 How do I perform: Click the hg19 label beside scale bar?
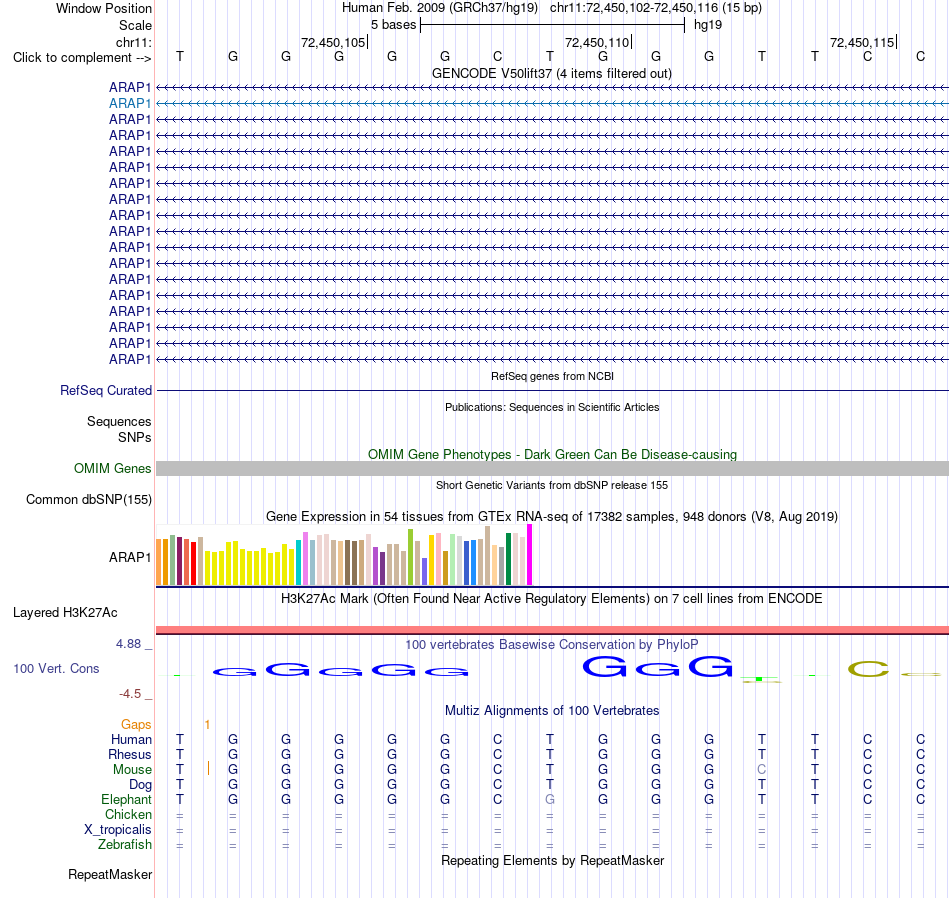(x=708, y=25)
